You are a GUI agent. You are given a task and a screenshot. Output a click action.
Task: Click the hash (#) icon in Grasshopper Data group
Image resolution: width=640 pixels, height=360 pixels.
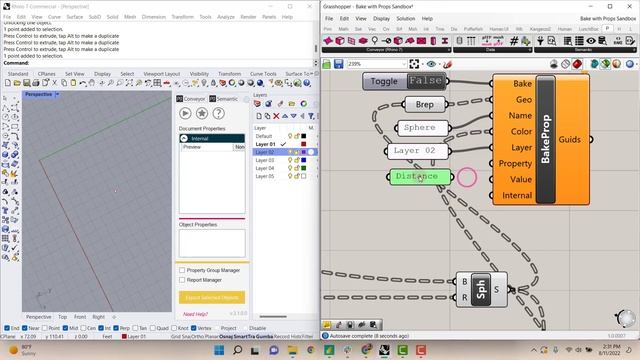tap(514, 41)
